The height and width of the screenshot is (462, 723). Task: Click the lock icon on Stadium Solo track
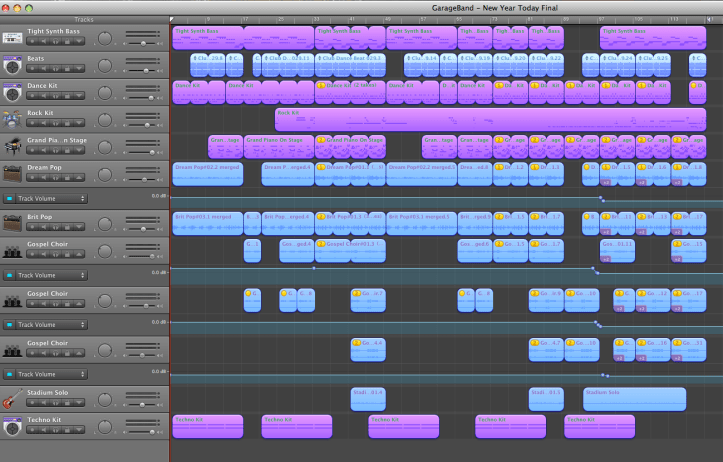click(x=67, y=403)
